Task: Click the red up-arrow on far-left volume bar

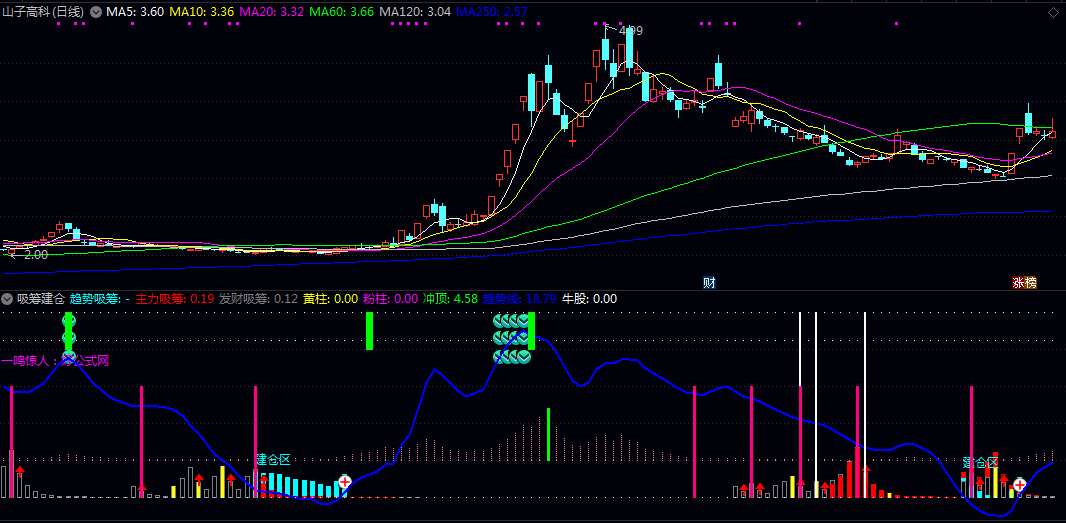Action: pyautogui.click(x=20, y=470)
